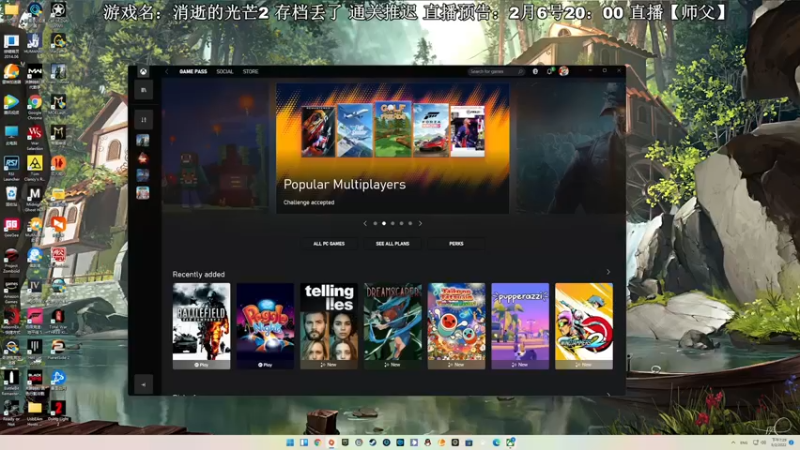Image resolution: width=800 pixels, height=450 pixels.
Task: Show hidden system tray icons chevron
Action: pyautogui.click(x=733, y=442)
